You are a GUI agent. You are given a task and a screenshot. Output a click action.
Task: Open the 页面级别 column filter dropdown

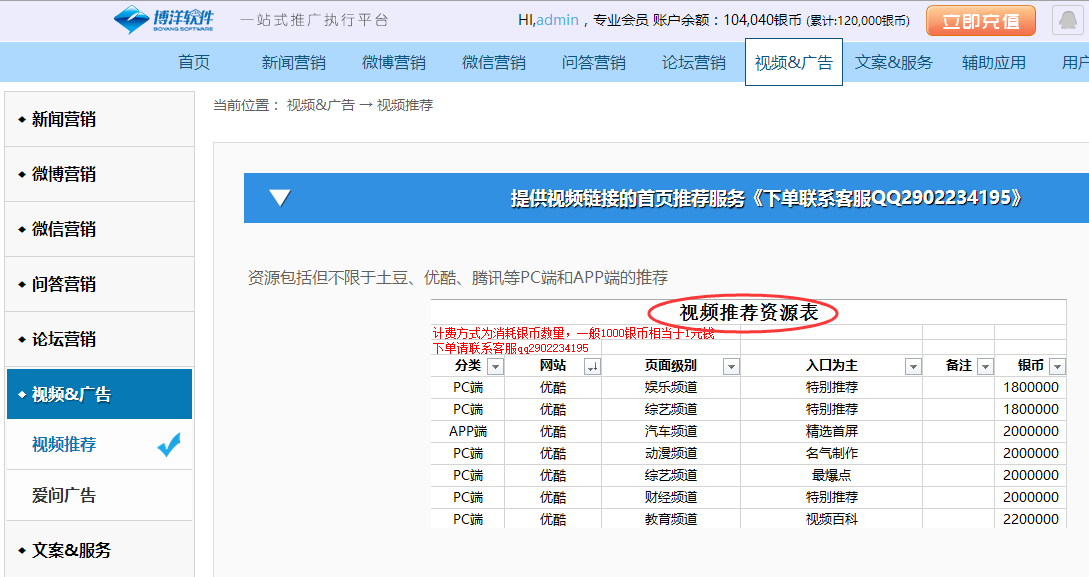tap(730, 367)
